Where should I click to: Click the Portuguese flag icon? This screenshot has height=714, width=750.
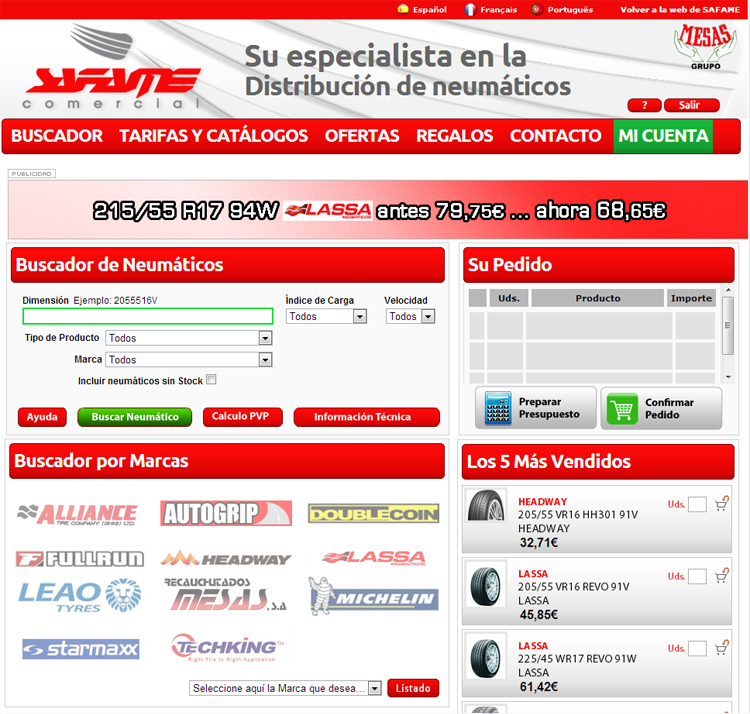point(537,9)
